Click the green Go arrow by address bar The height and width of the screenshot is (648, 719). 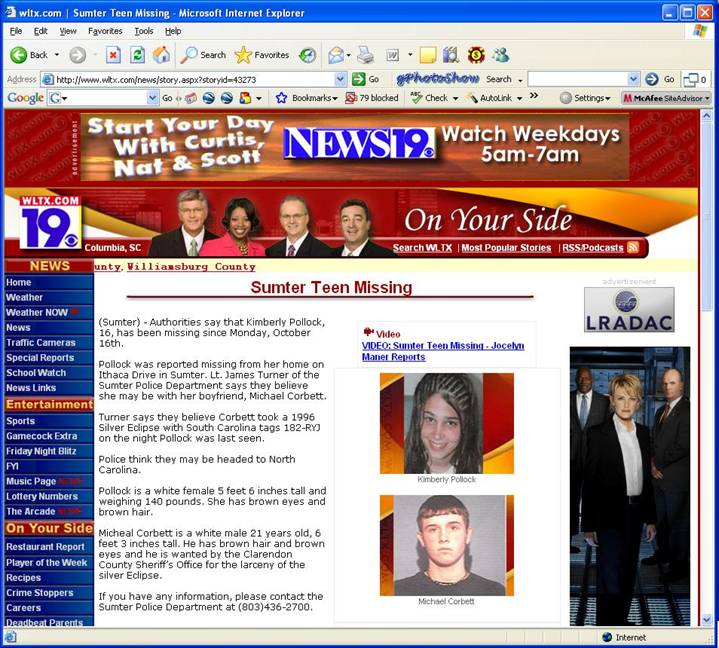(x=359, y=79)
